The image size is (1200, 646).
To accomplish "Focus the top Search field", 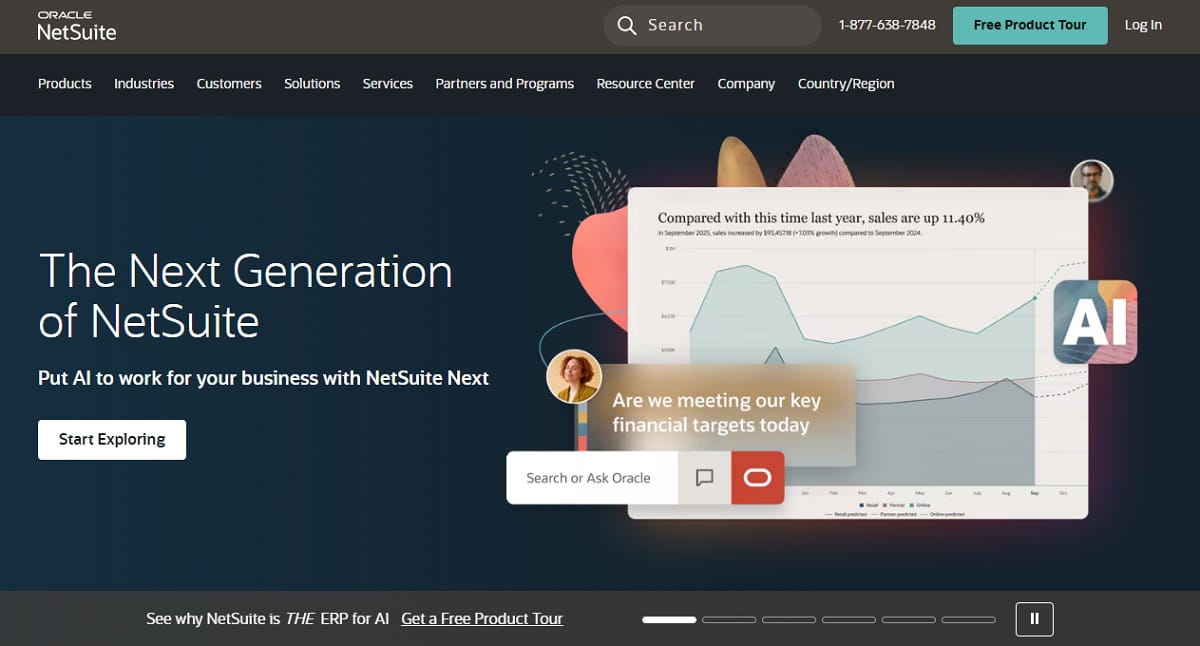I will (712, 26).
